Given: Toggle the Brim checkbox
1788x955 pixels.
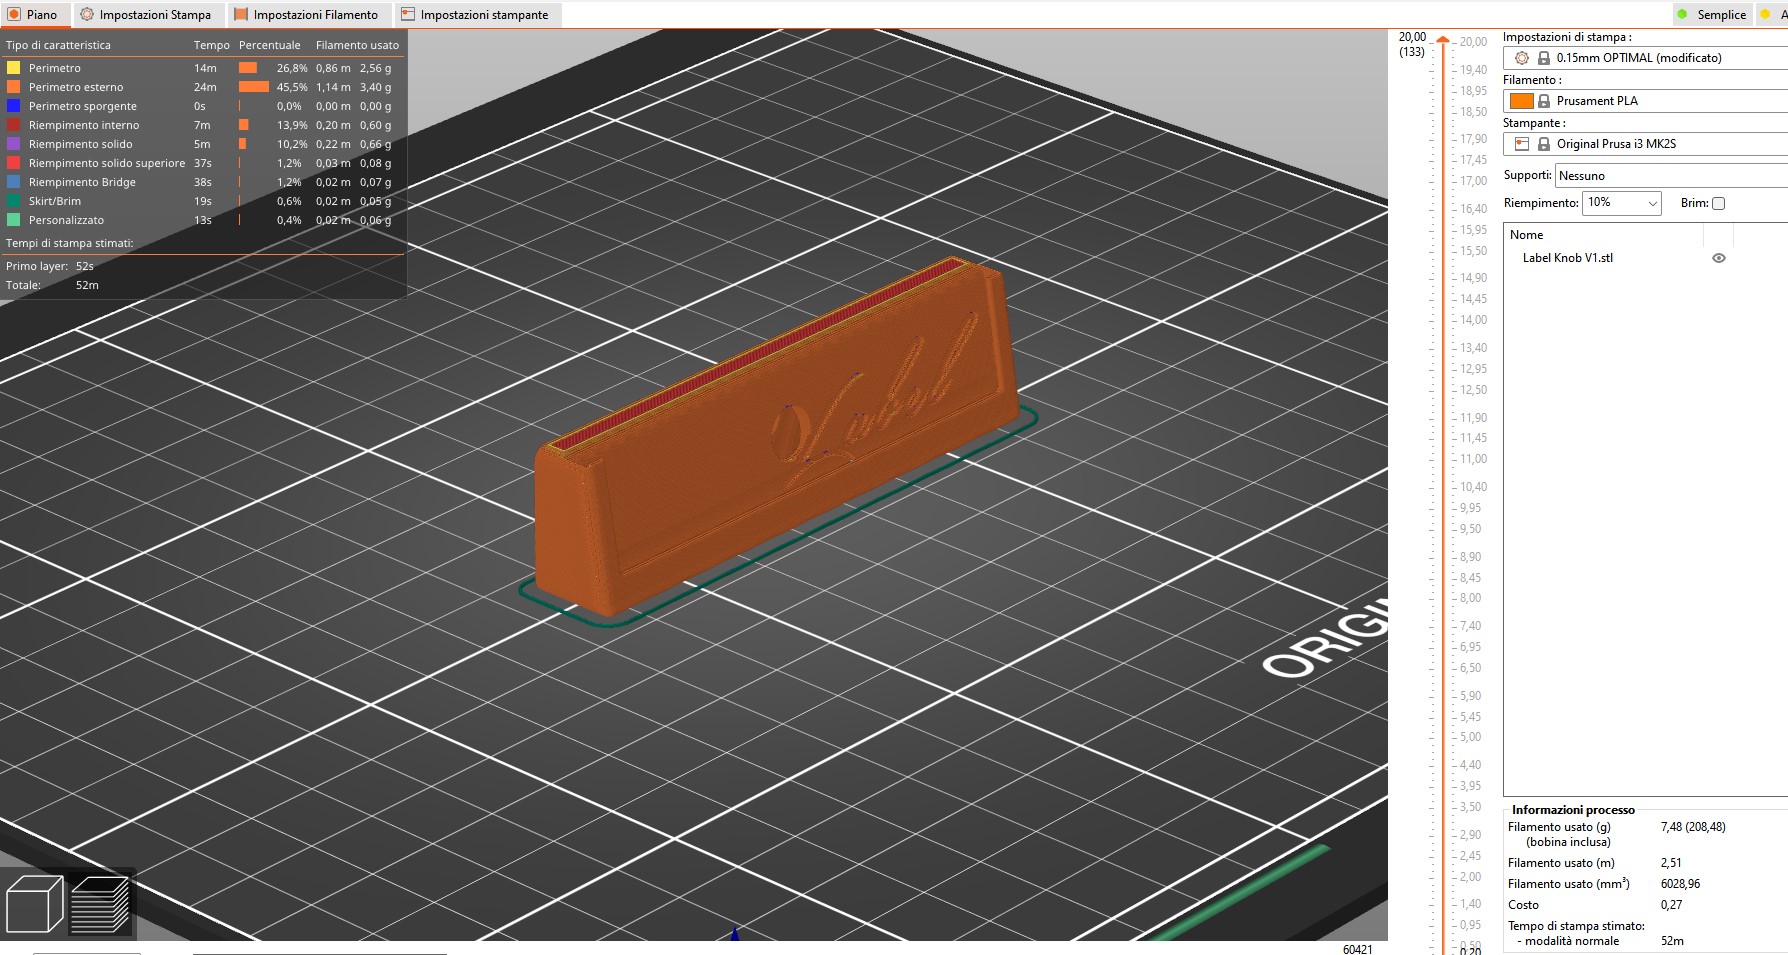Looking at the screenshot, I should tap(1718, 203).
